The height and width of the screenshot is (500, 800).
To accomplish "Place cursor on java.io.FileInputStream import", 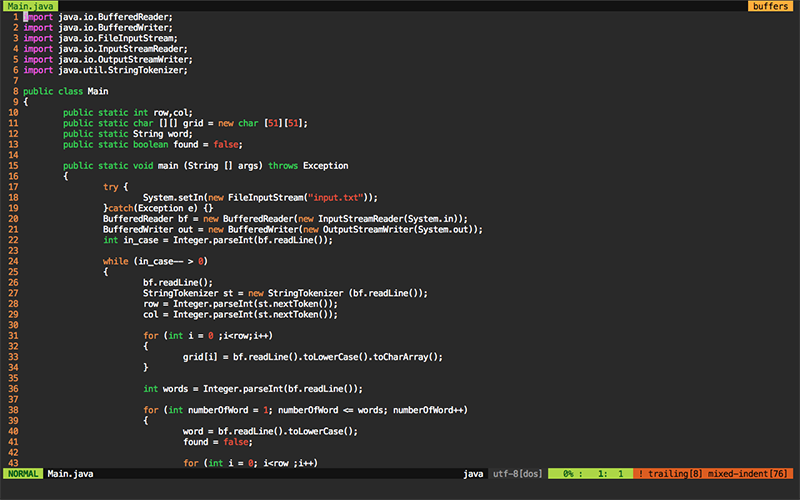I will click(118, 38).
